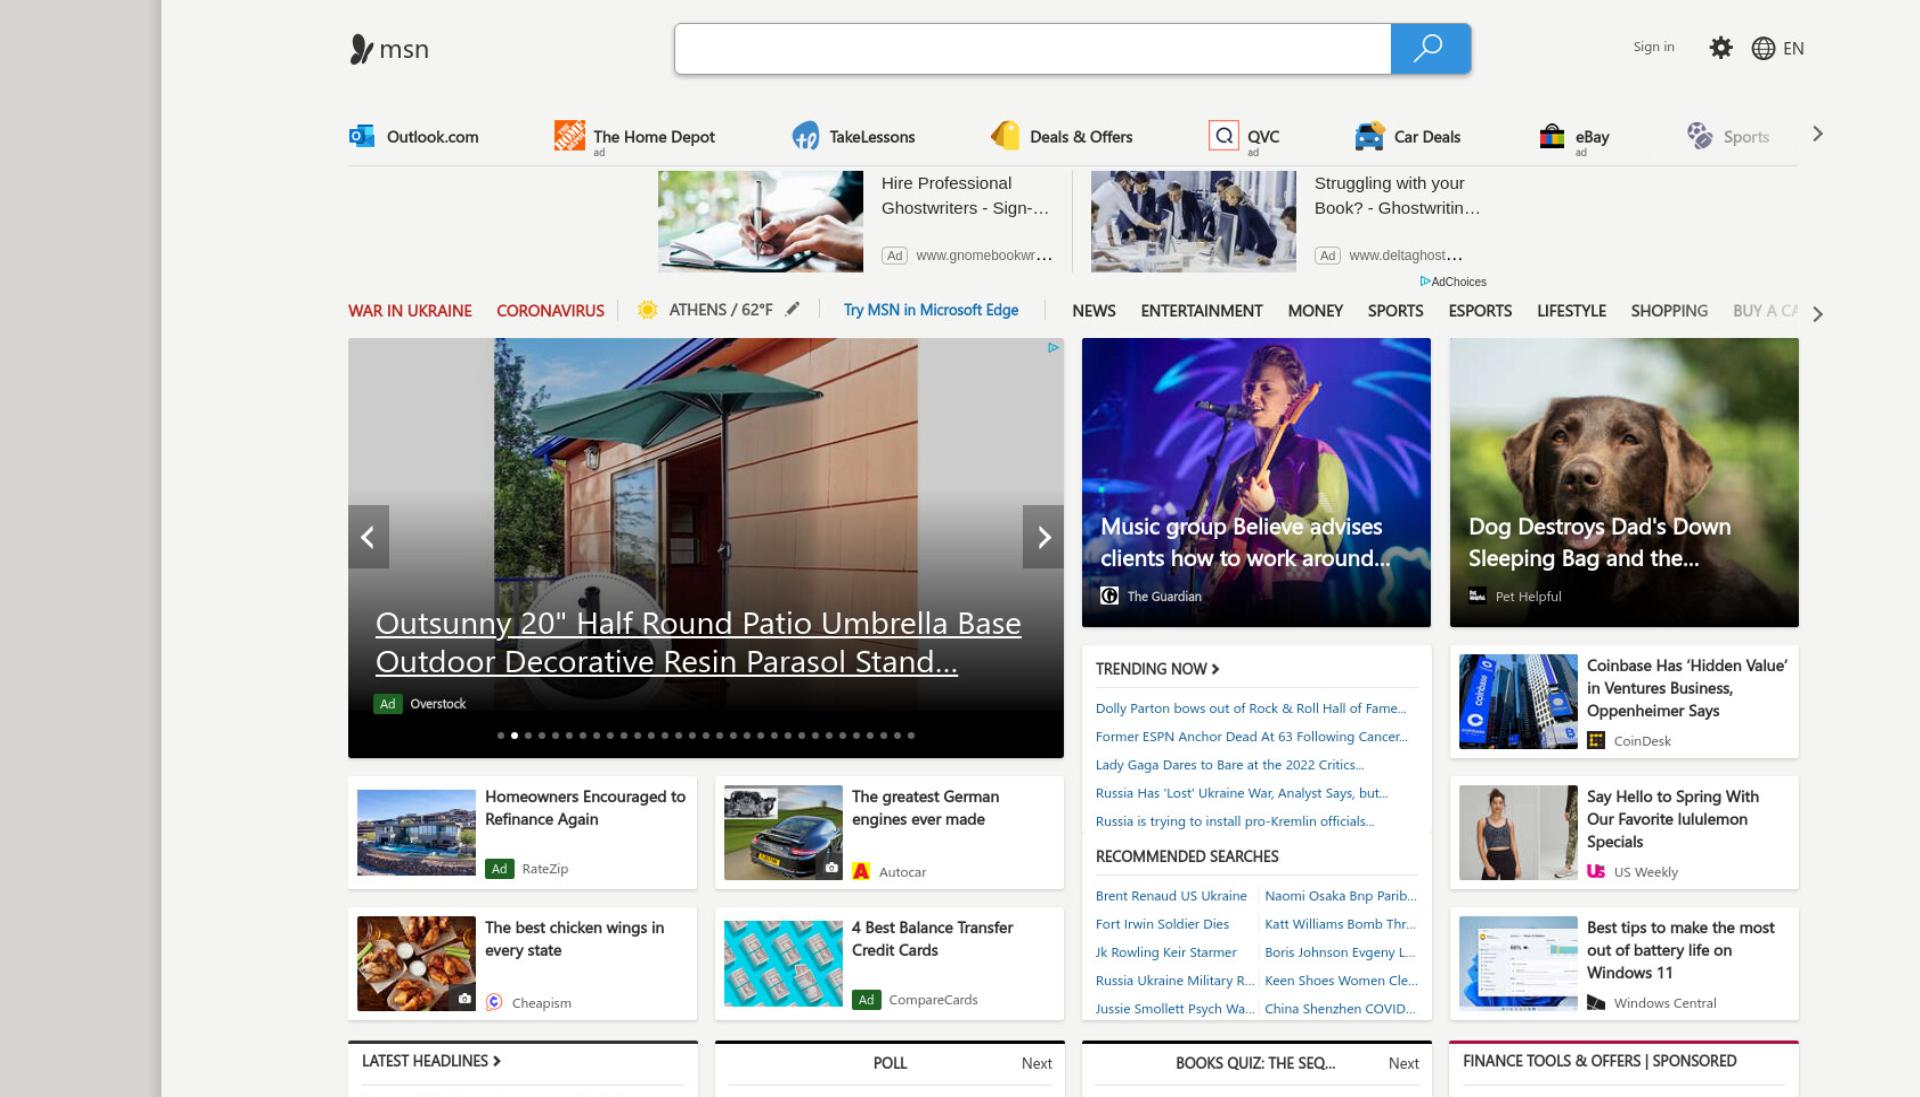Select ESPORTS in navigation bar
1920x1097 pixels.
[x=1480, y=311]
